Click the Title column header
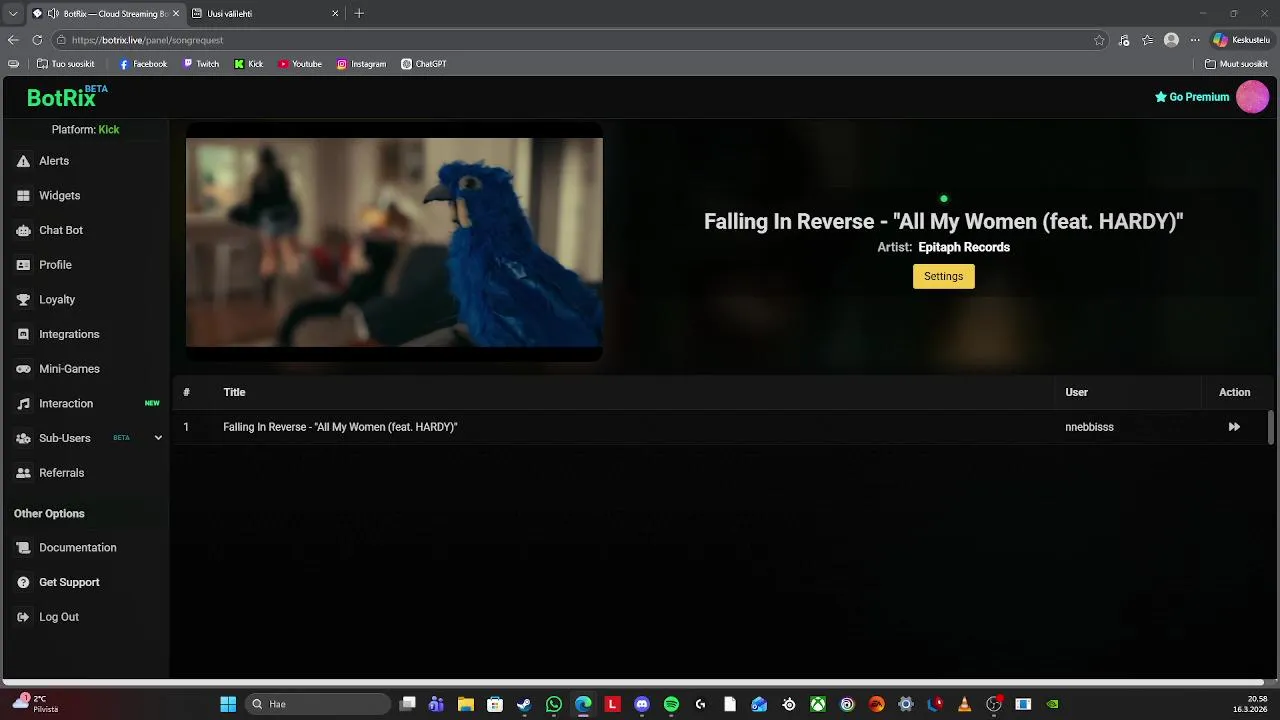 tap(234, 392)
